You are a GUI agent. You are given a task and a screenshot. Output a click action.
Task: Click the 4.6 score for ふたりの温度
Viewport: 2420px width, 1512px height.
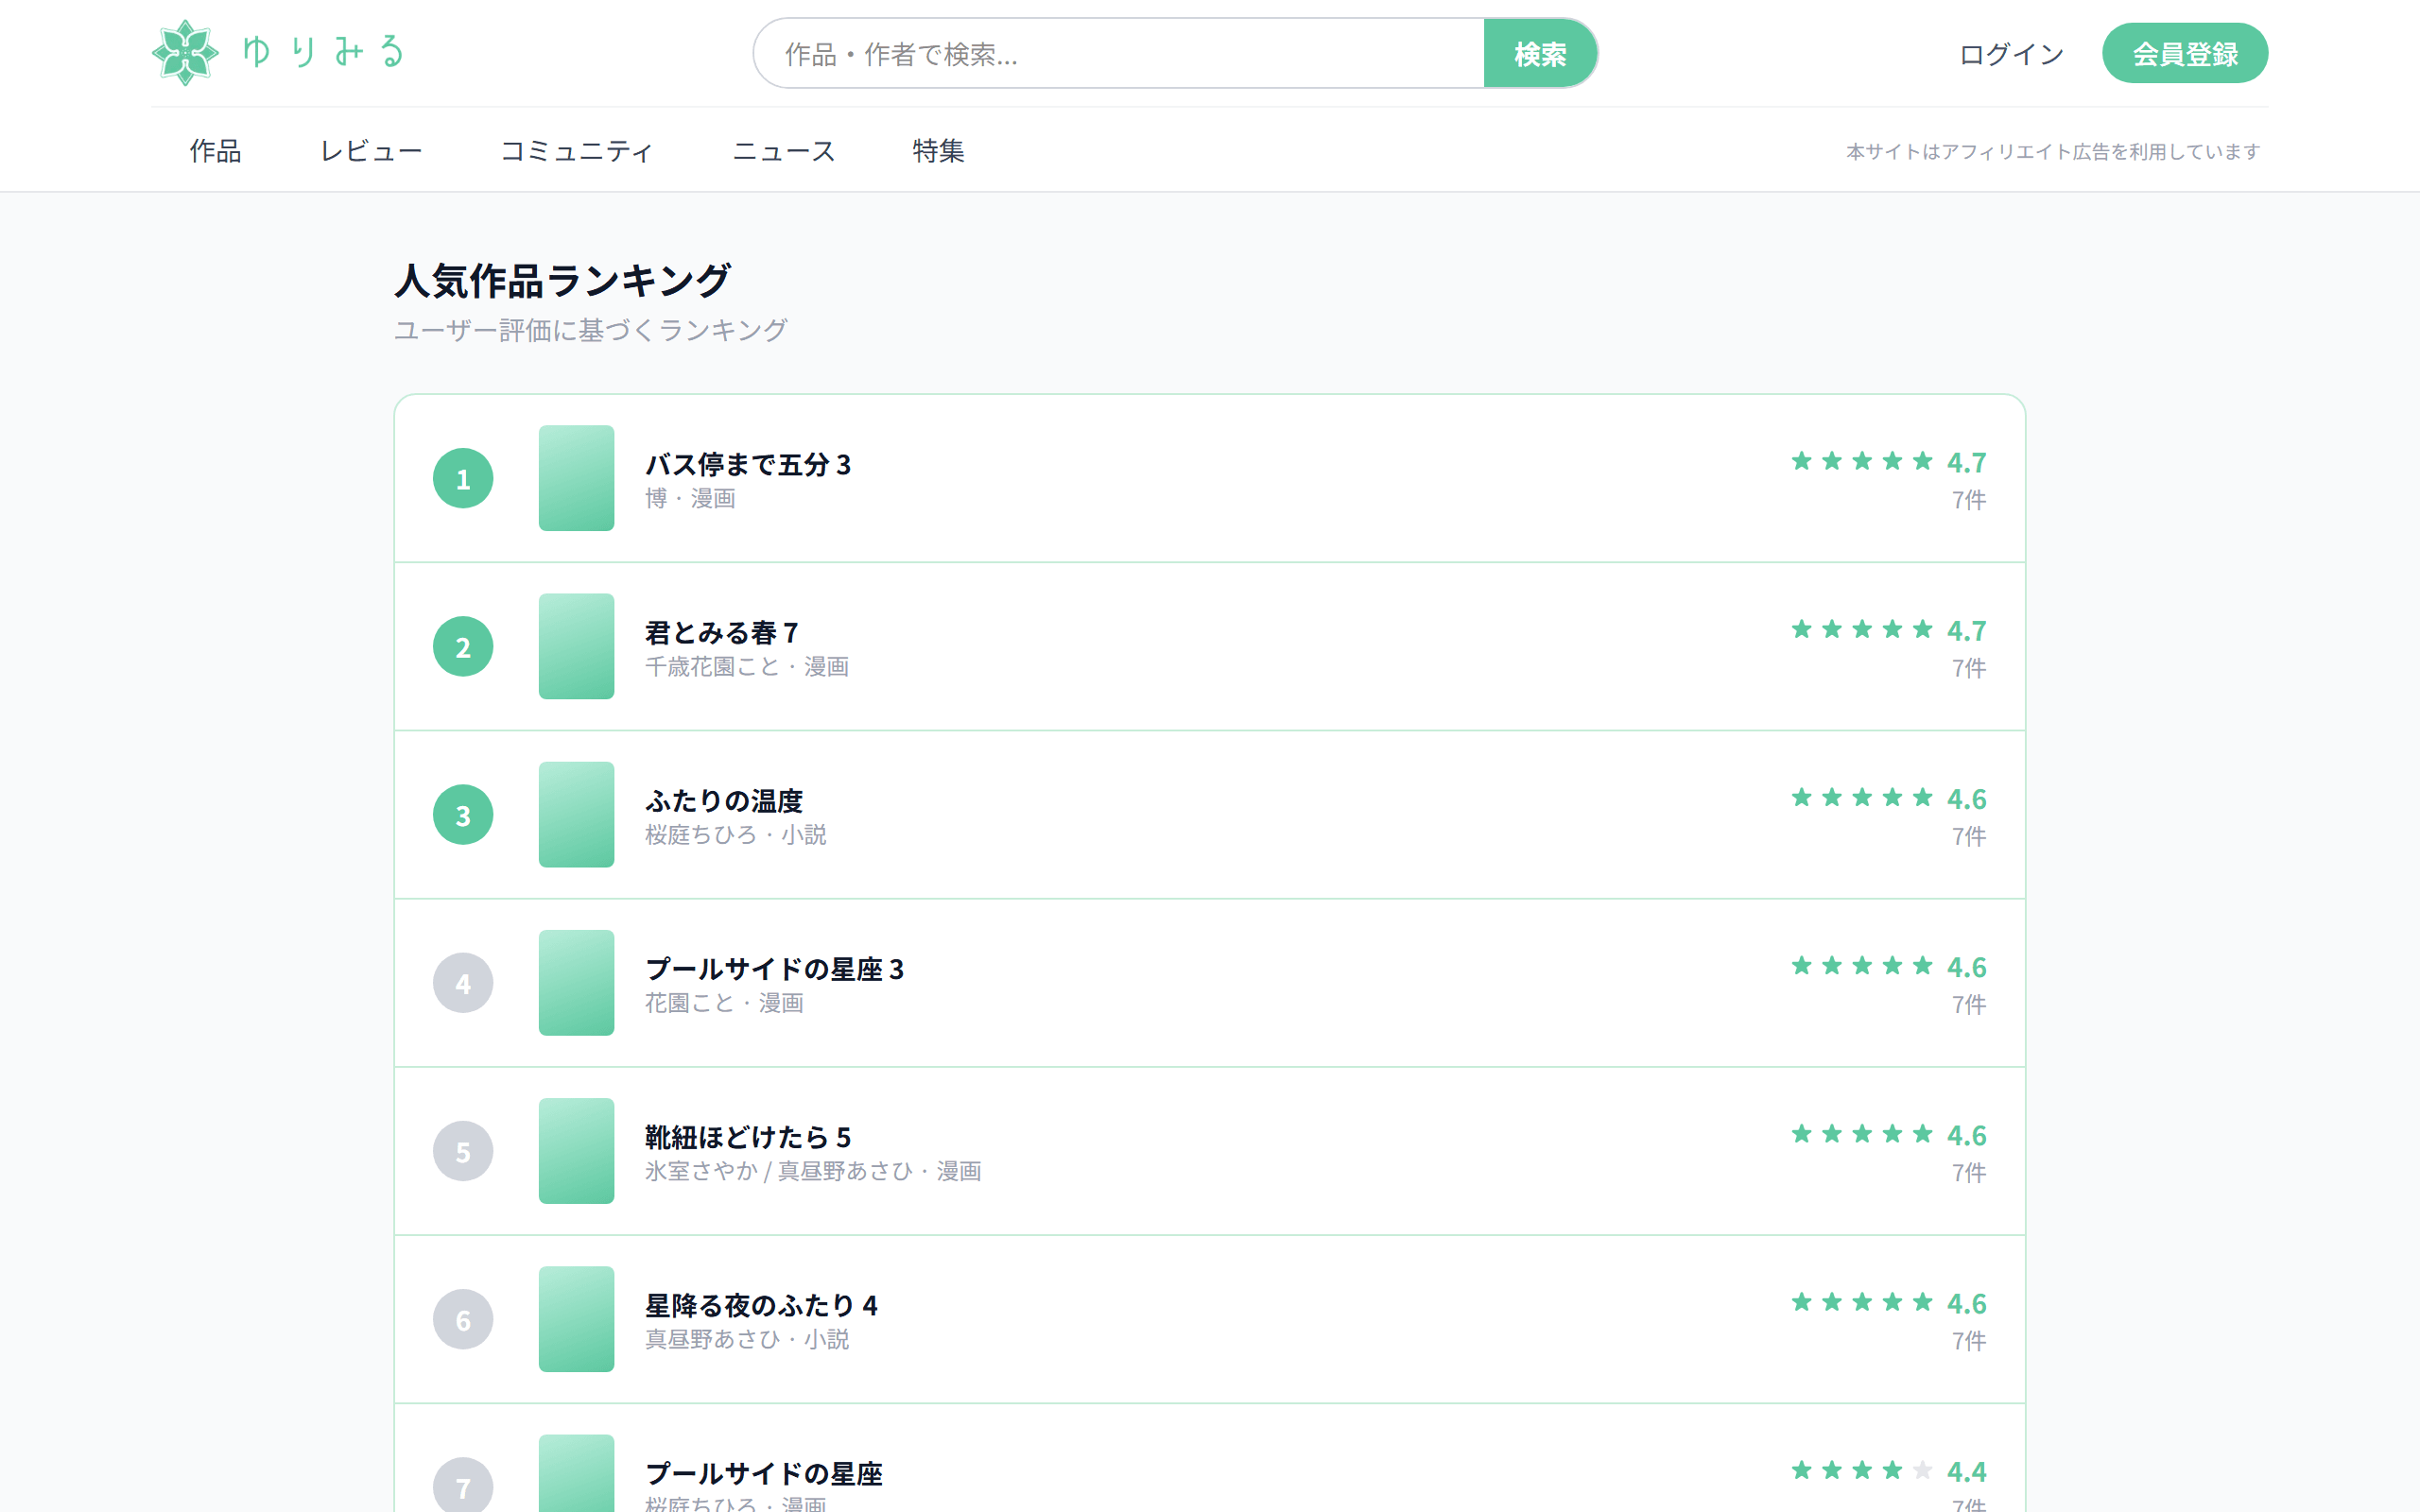pyautogui.click(x=1966, y=799)
